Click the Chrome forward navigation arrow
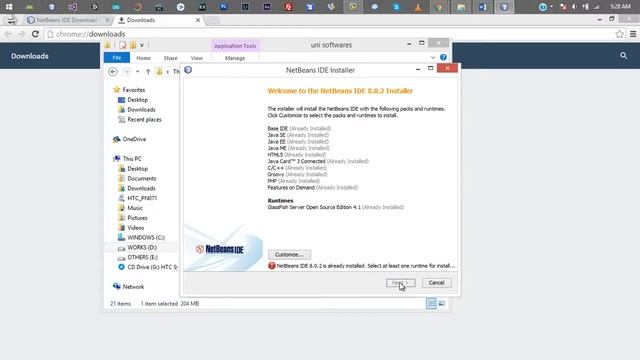 coord(22,34)
